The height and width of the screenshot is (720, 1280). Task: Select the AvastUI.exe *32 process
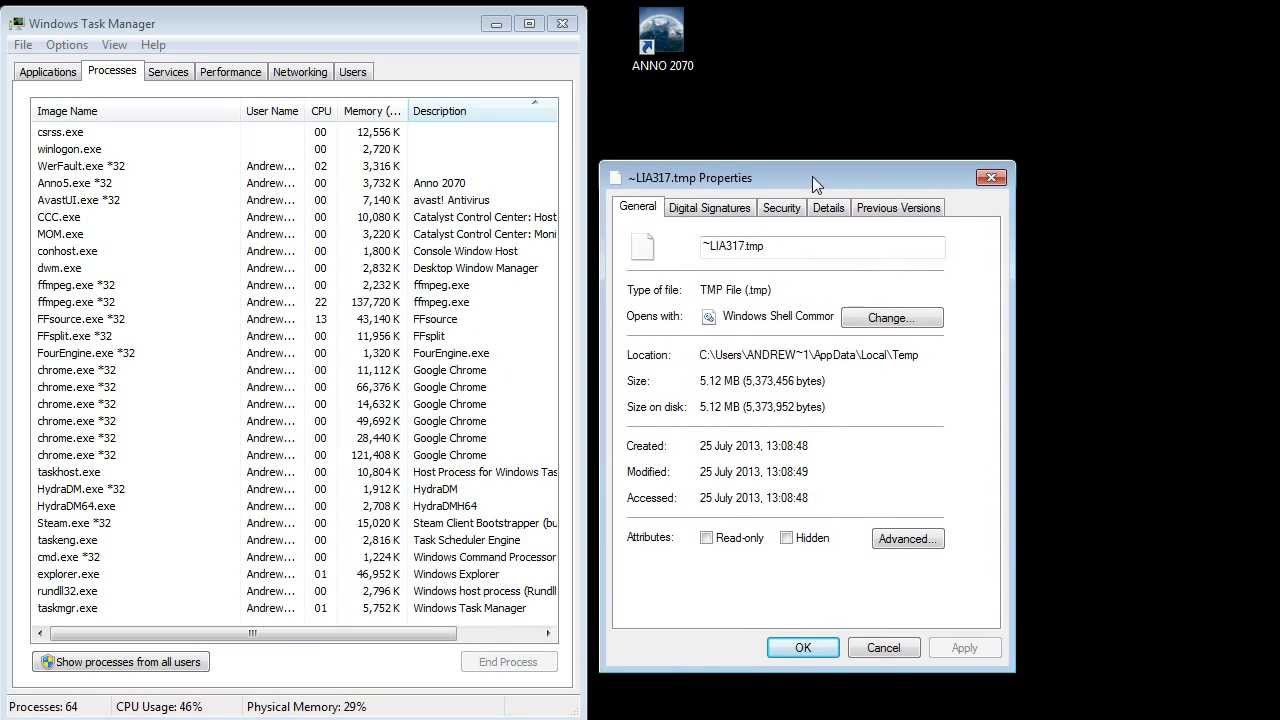point(294,200)
